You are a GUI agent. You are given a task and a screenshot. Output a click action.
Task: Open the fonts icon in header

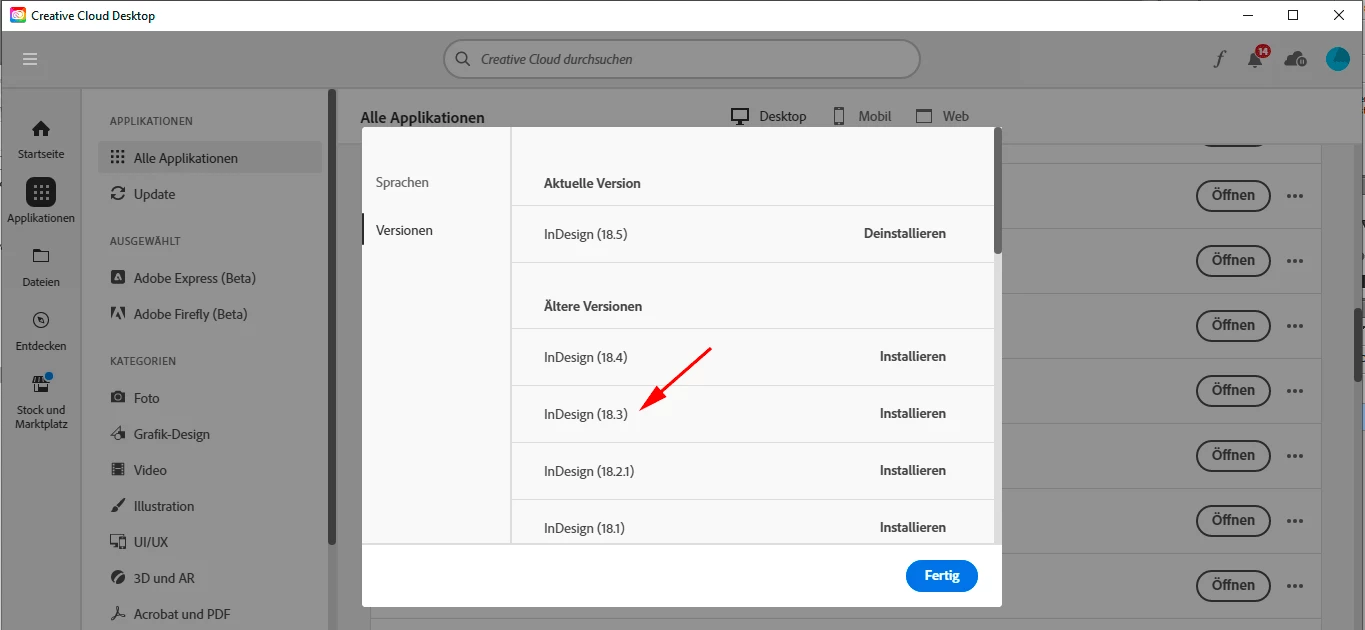point(1219,59)
